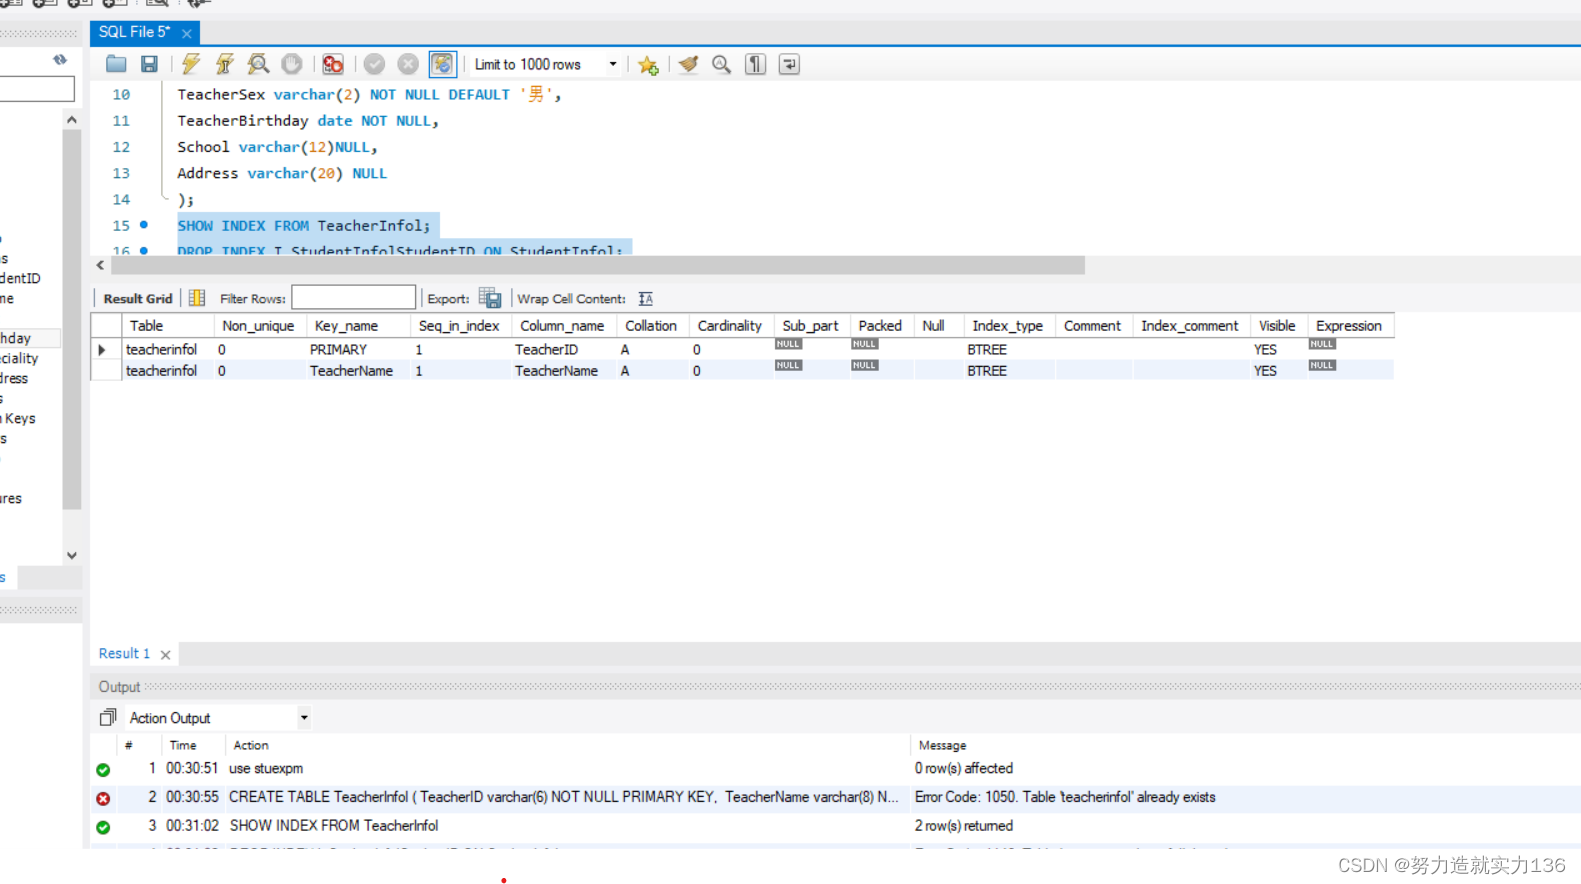Open the Result 1 tab
This screenshot has height=884, width=1581.
pos(124,653)
